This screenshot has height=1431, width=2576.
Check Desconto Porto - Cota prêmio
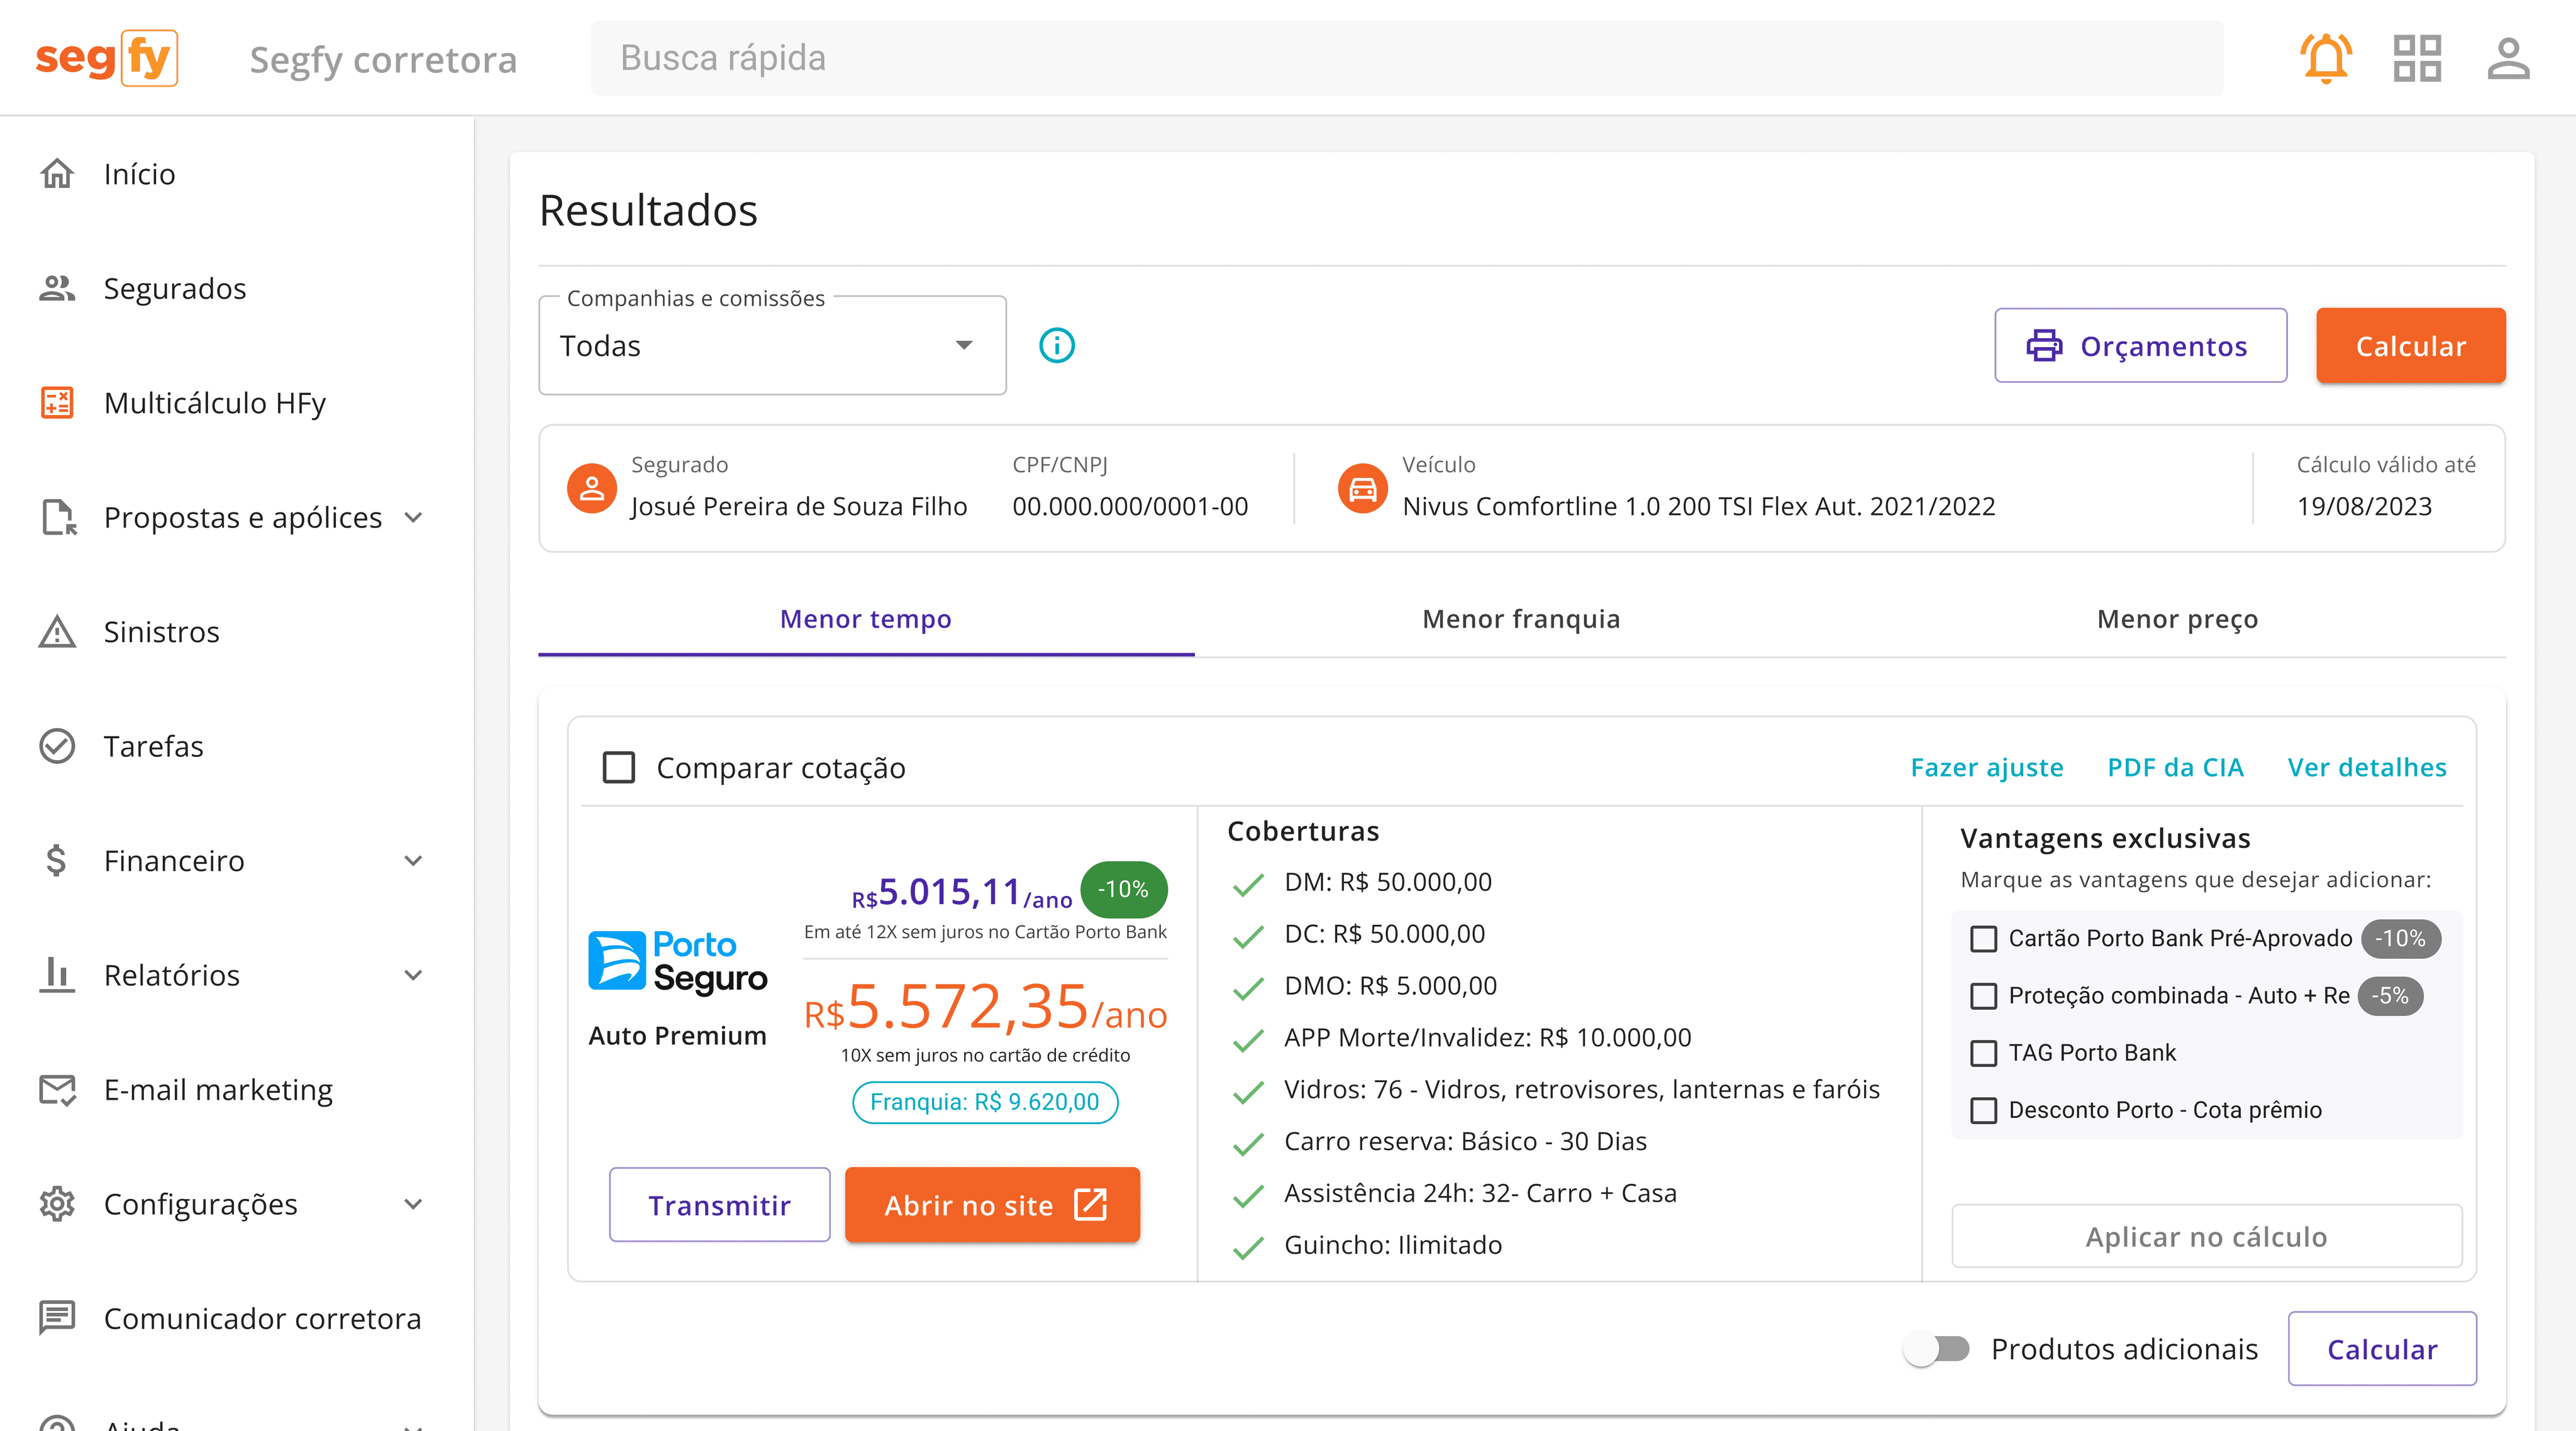(1983, 1110)
